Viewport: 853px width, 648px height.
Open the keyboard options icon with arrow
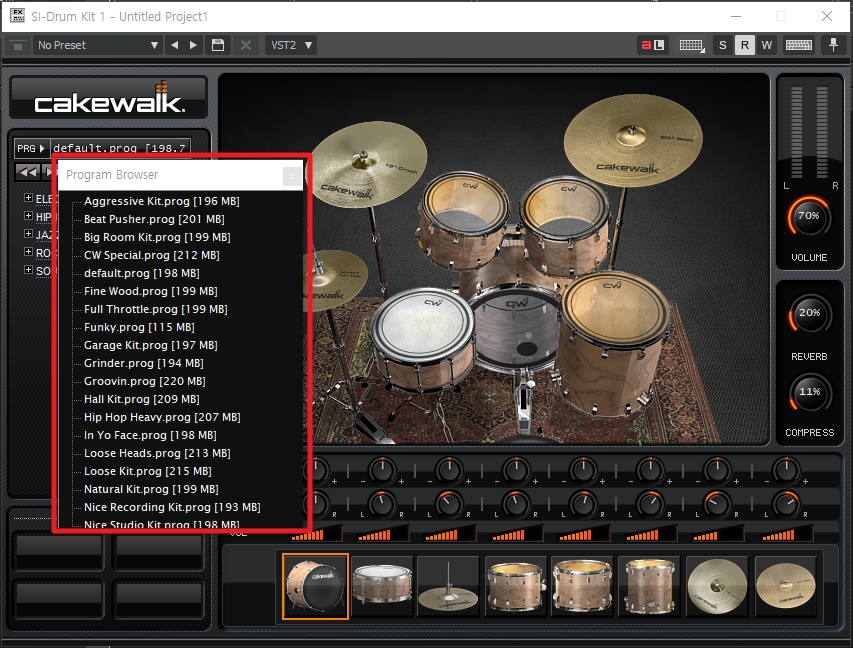point(691,45)
